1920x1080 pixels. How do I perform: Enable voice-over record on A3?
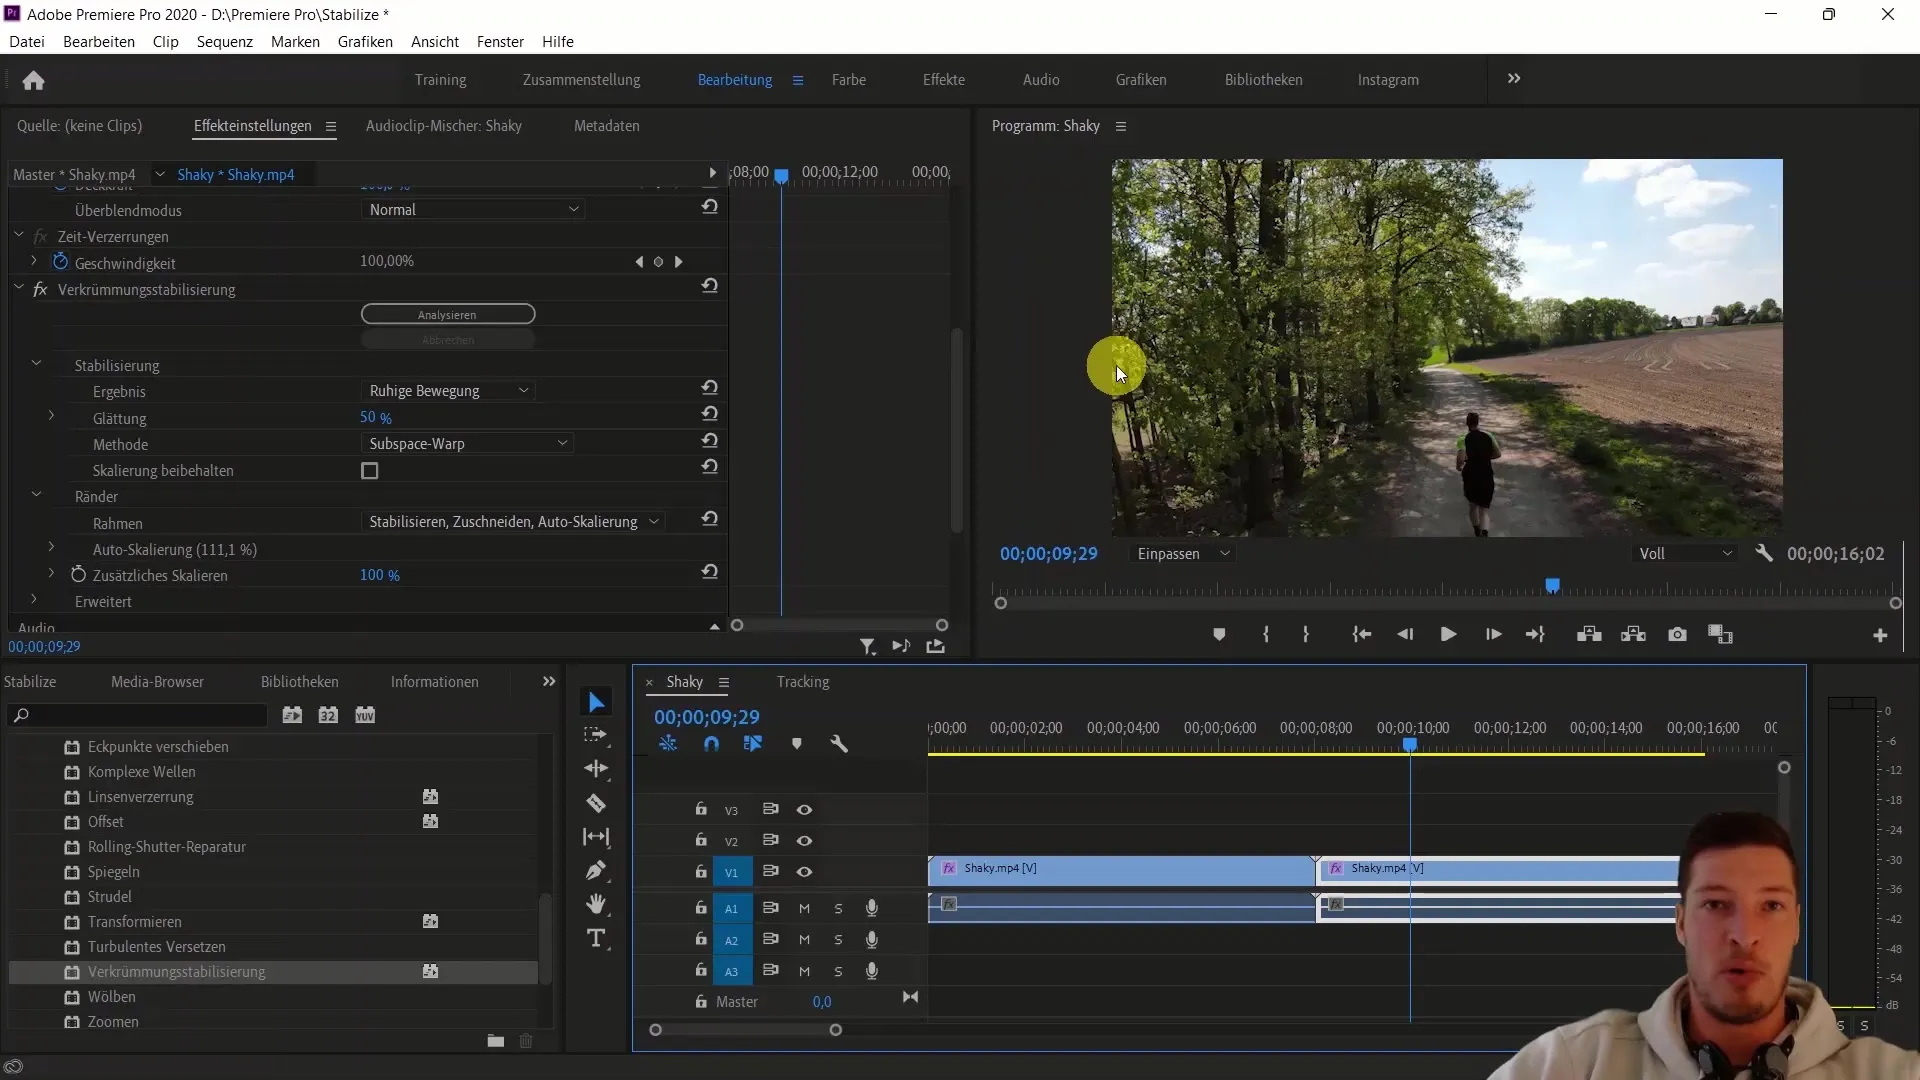tap(872, 971)
